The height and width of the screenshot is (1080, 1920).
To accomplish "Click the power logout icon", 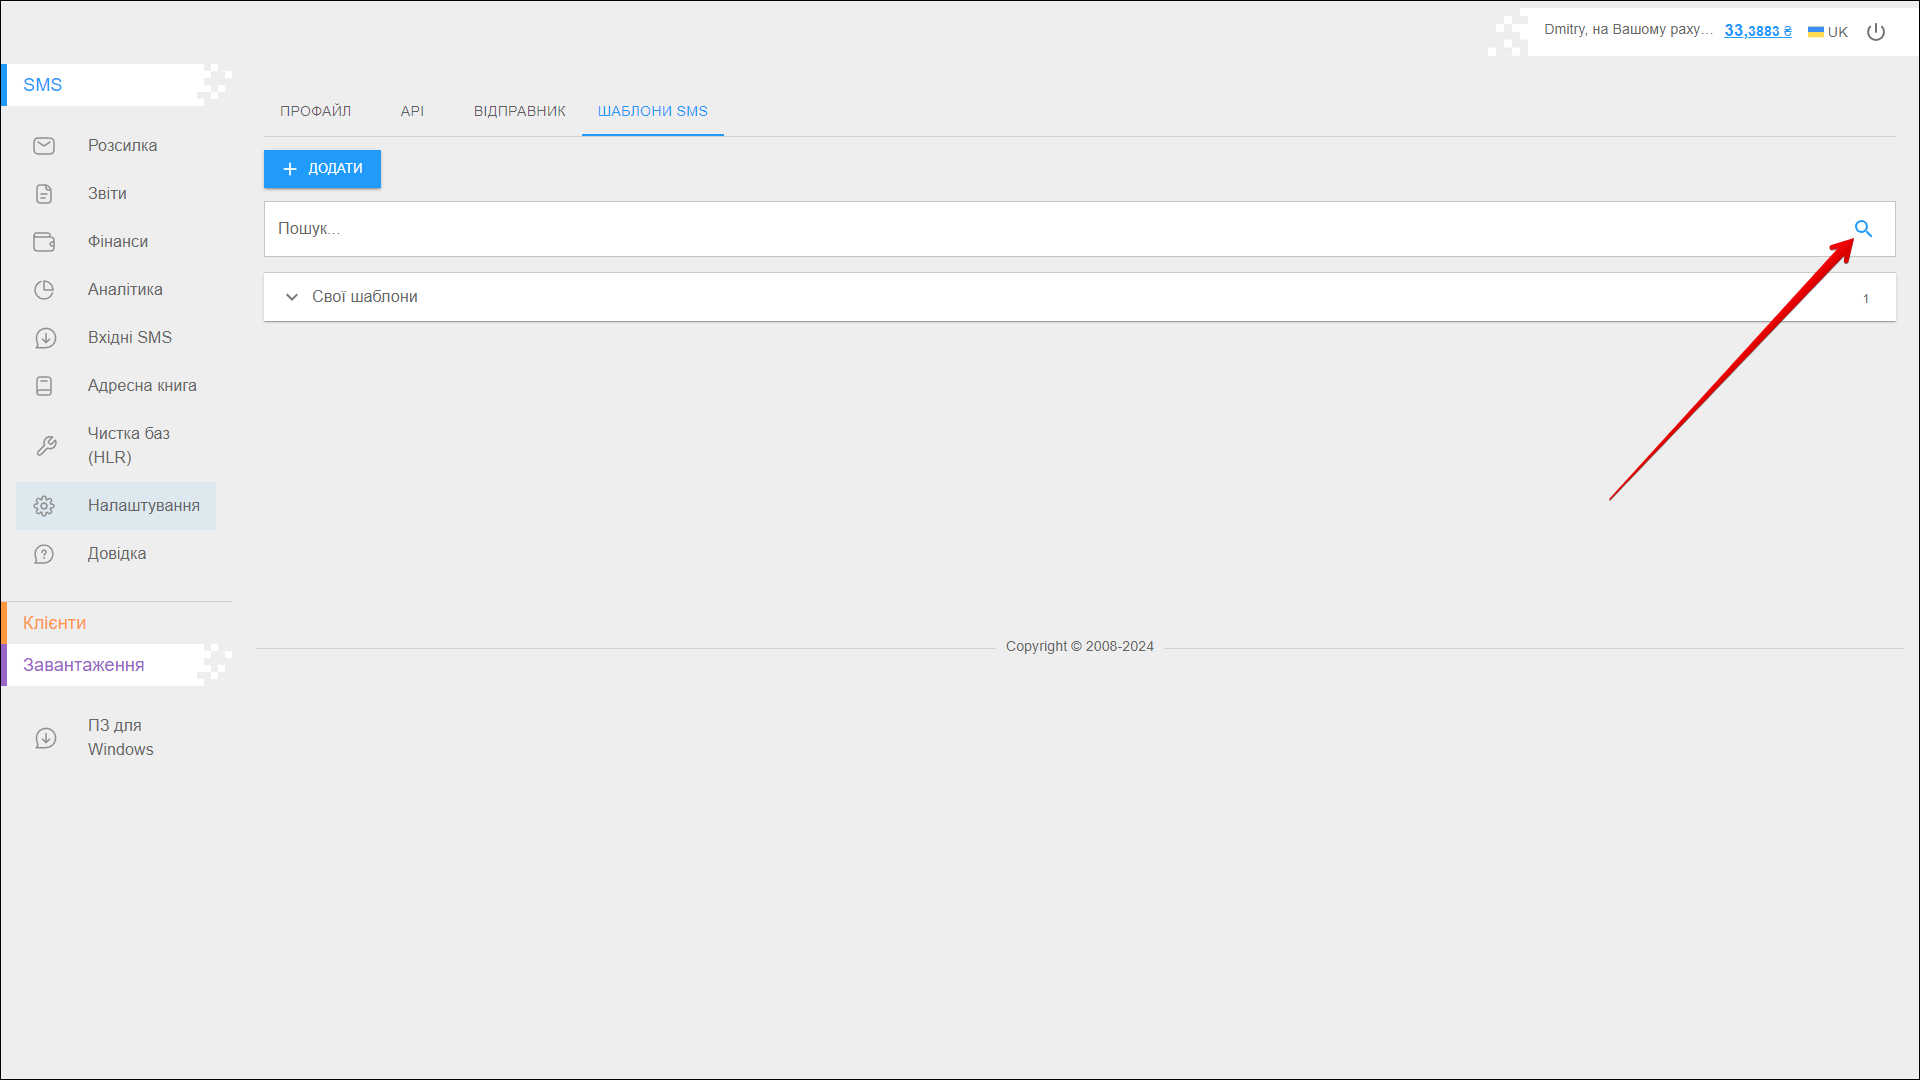I will (1876, 32).
